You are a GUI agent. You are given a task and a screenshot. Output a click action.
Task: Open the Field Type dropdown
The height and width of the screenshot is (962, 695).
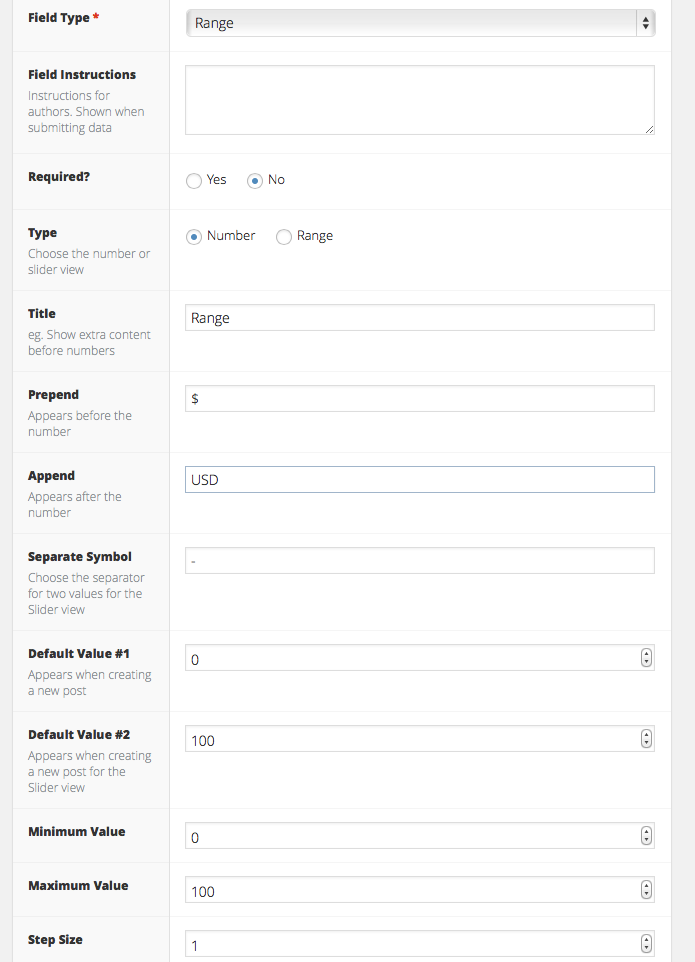[x=420, y=23]
